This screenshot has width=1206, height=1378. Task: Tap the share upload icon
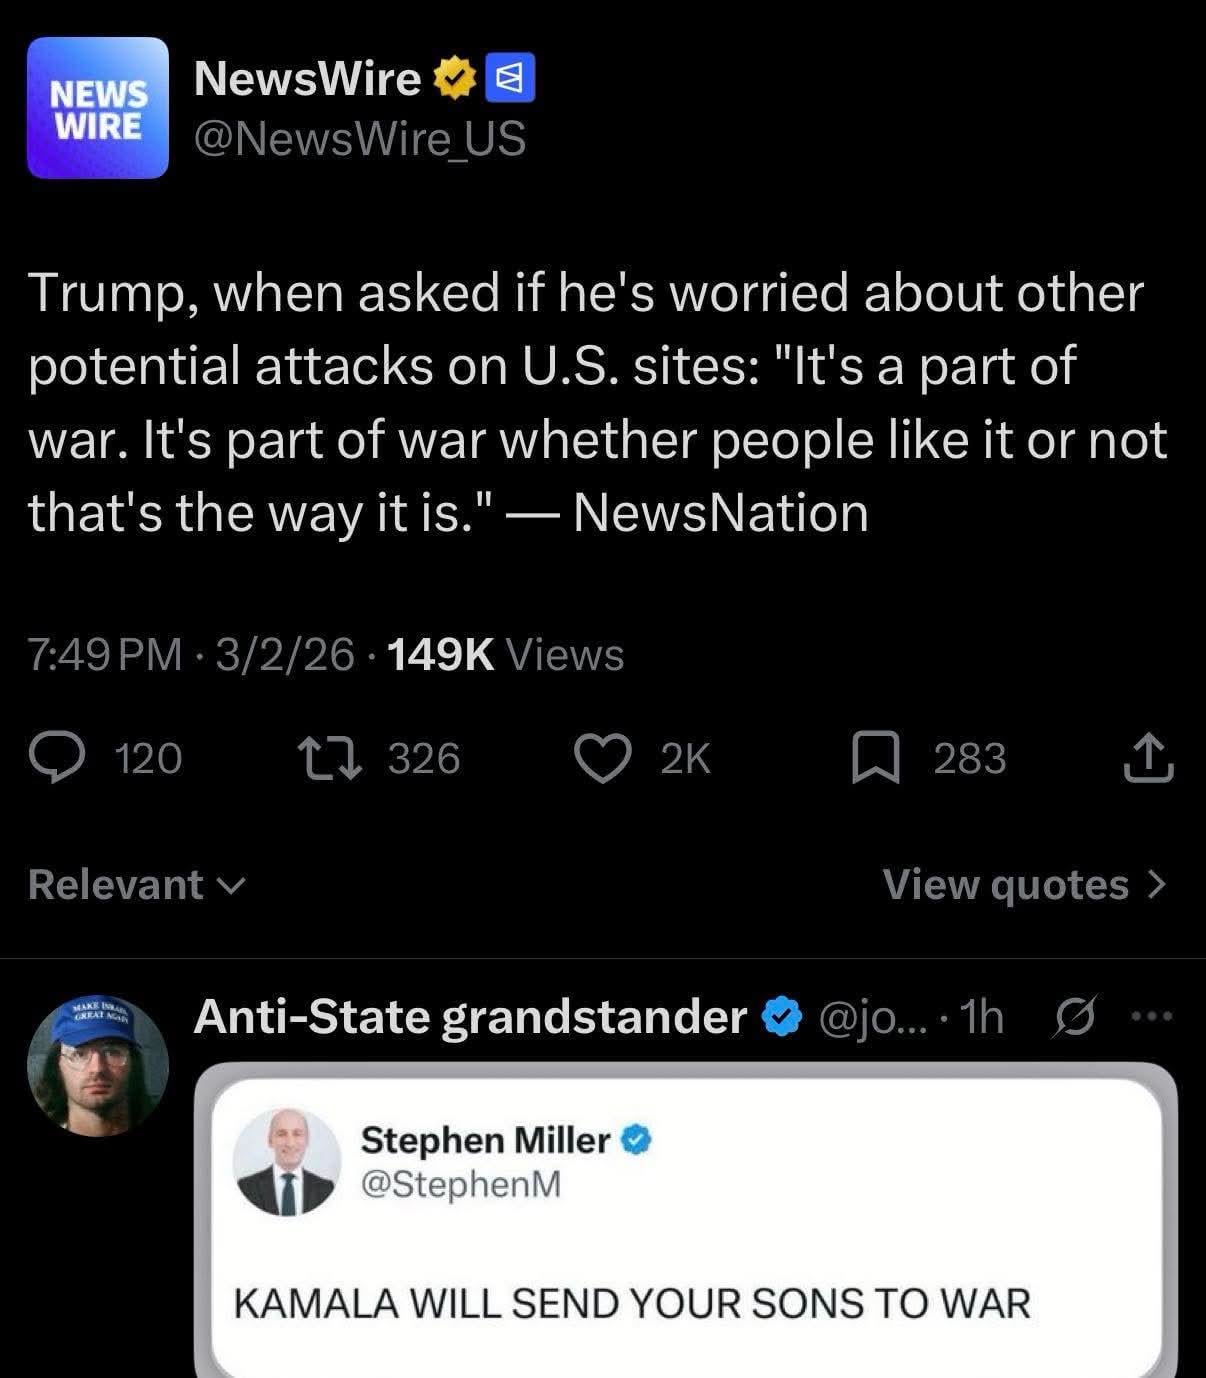coord(1148,758)
